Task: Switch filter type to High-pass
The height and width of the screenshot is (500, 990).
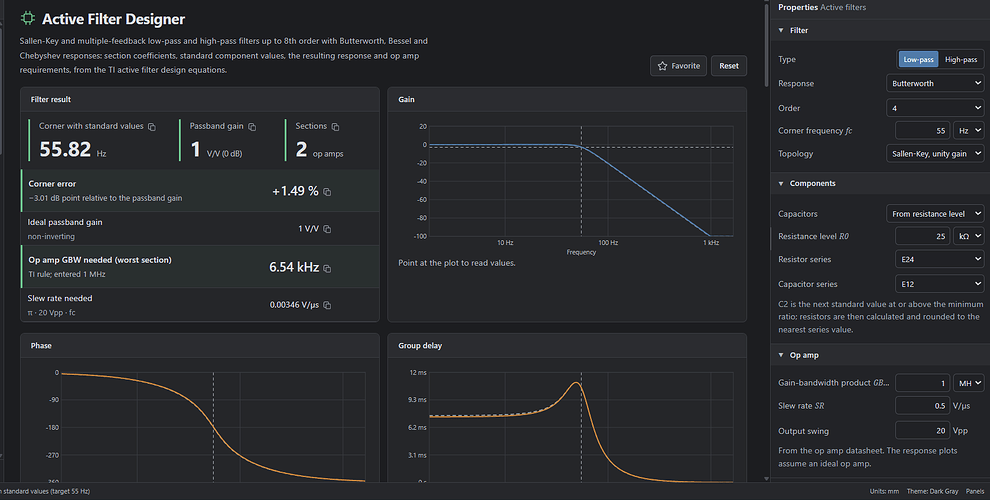Action: [960, 59]
